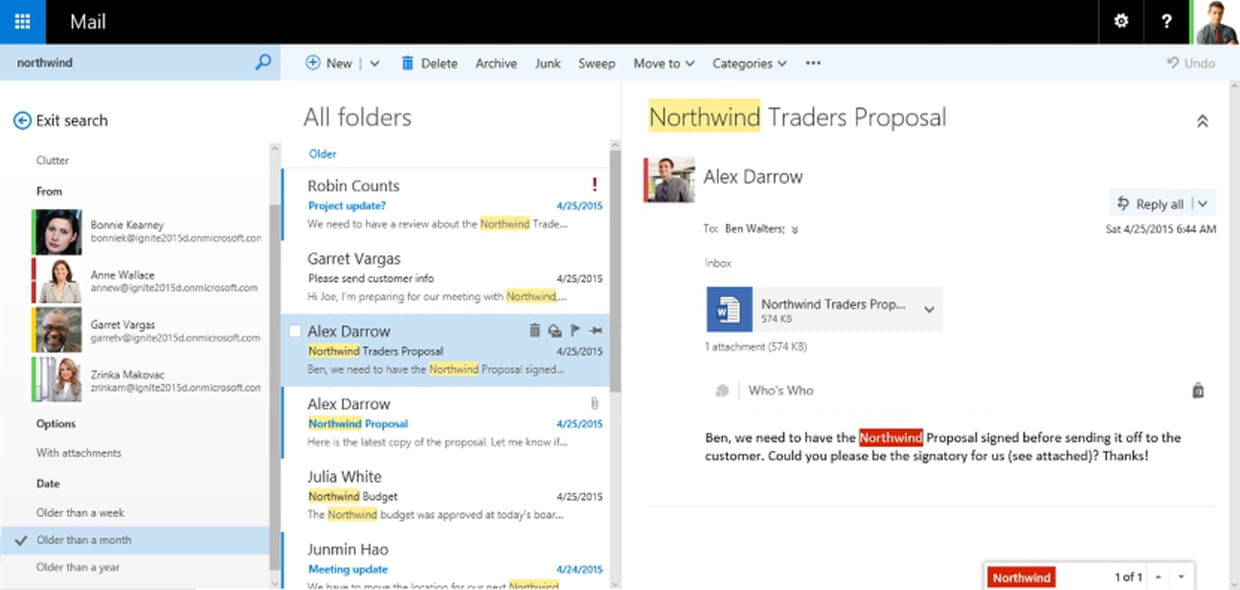Mark selected message read/unread via envelope icon

pyautogui.click(x=555, y=331)
